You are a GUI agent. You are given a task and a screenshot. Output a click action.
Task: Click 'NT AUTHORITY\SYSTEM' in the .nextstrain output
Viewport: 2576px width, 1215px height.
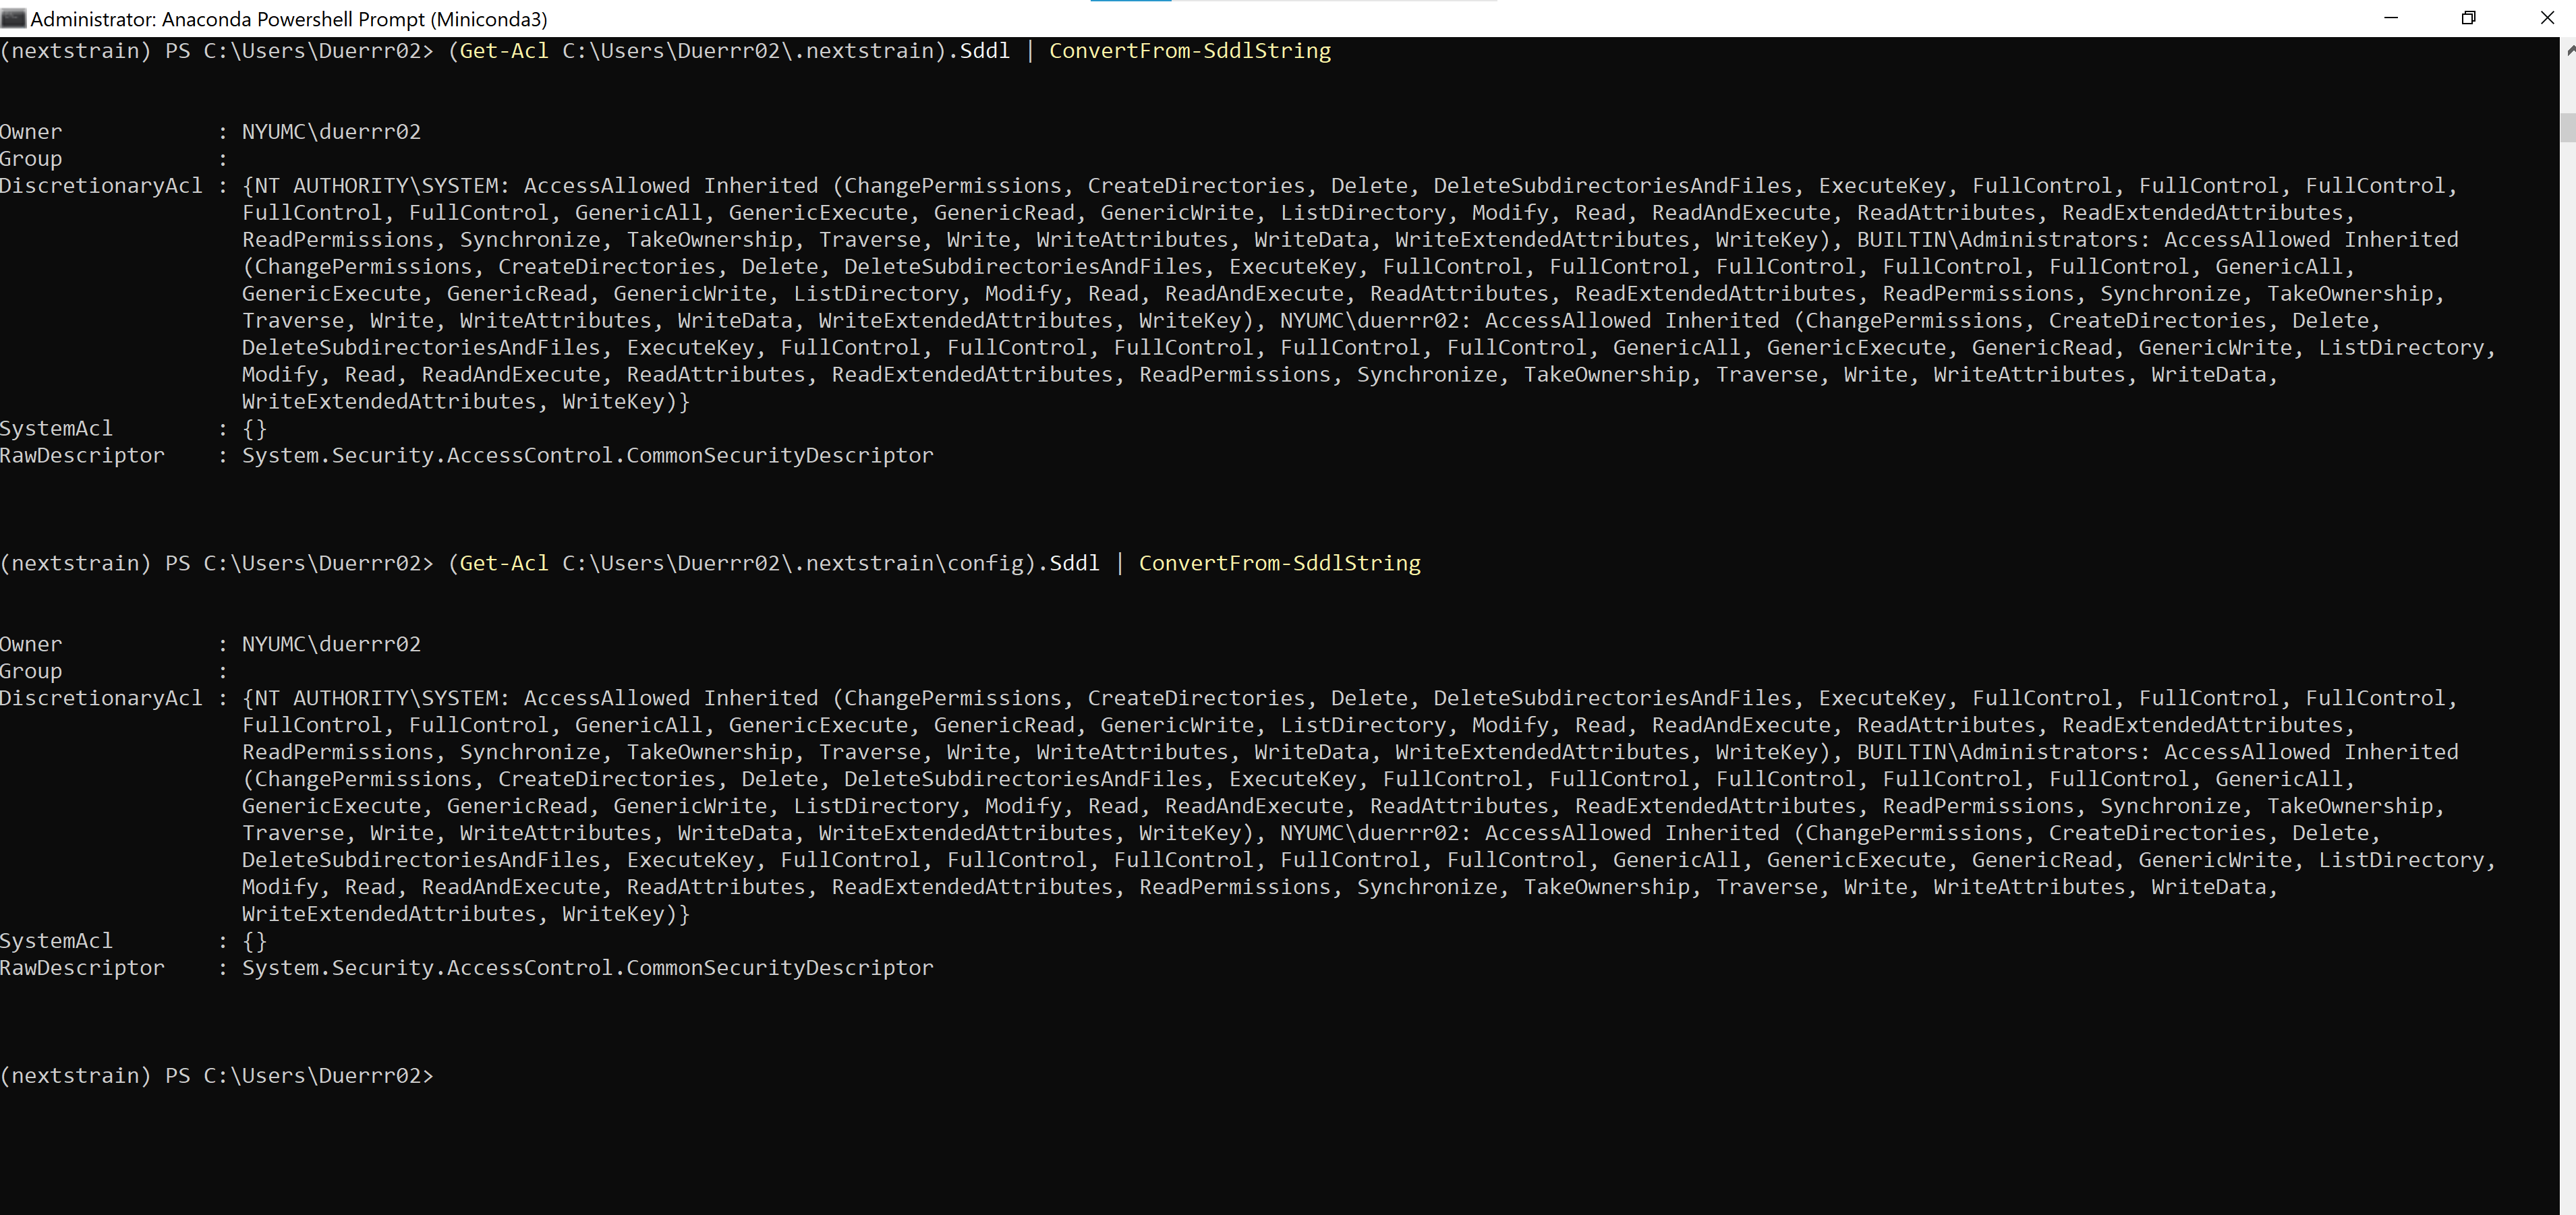[377, 186]
